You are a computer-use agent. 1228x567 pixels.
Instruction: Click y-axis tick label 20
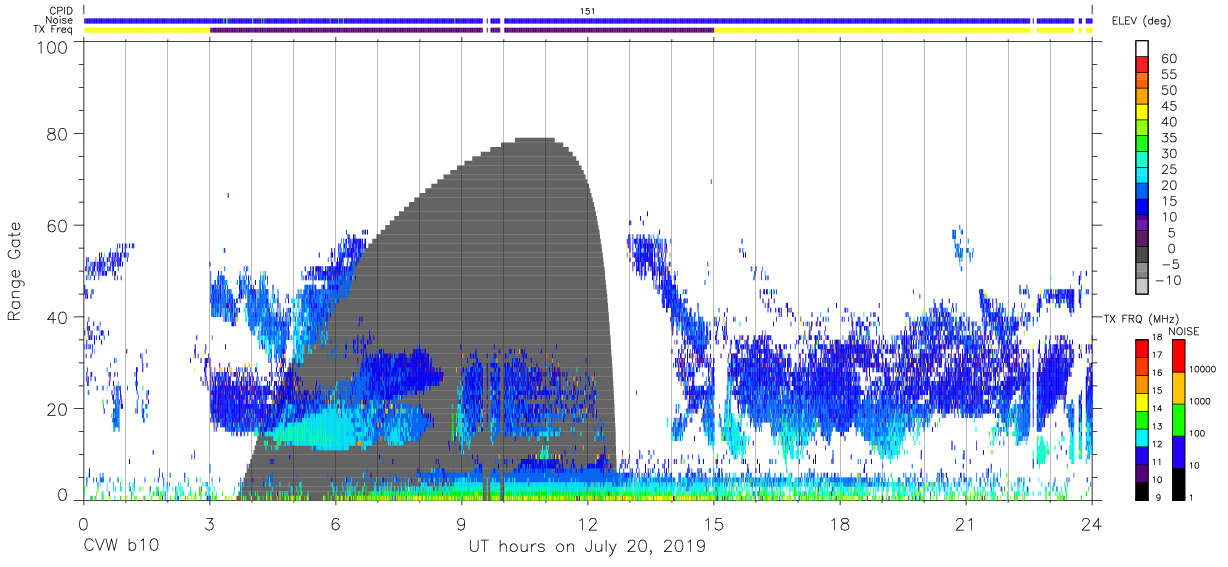click(x=57, y=409)
